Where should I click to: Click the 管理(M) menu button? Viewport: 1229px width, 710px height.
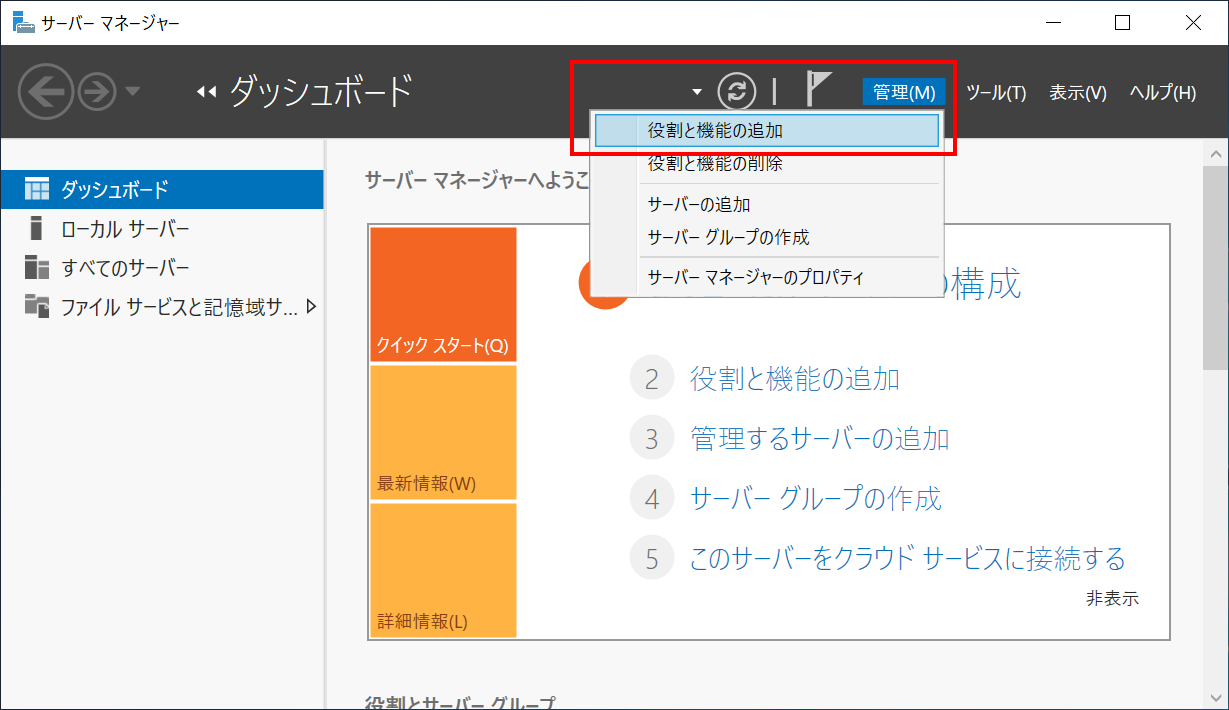pos(903,92)
